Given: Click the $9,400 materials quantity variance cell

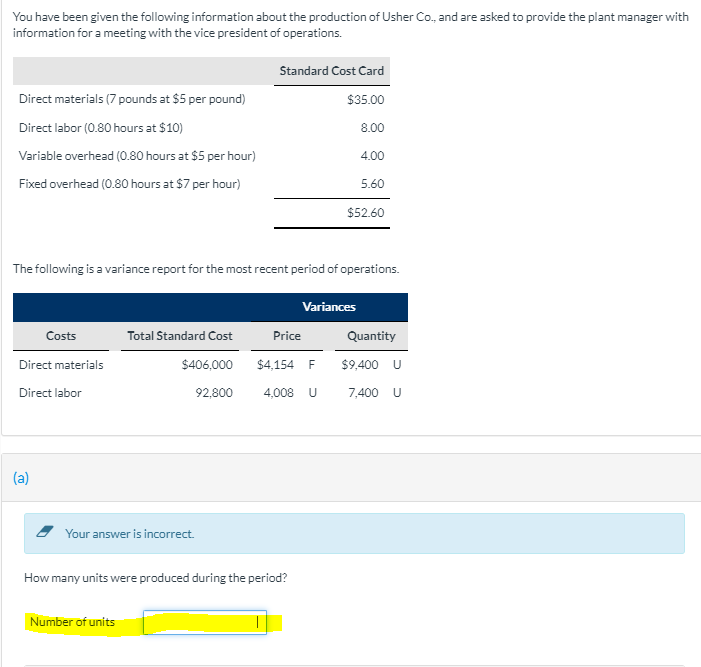Looking at the screenshot, I should (x=360, y=365).
